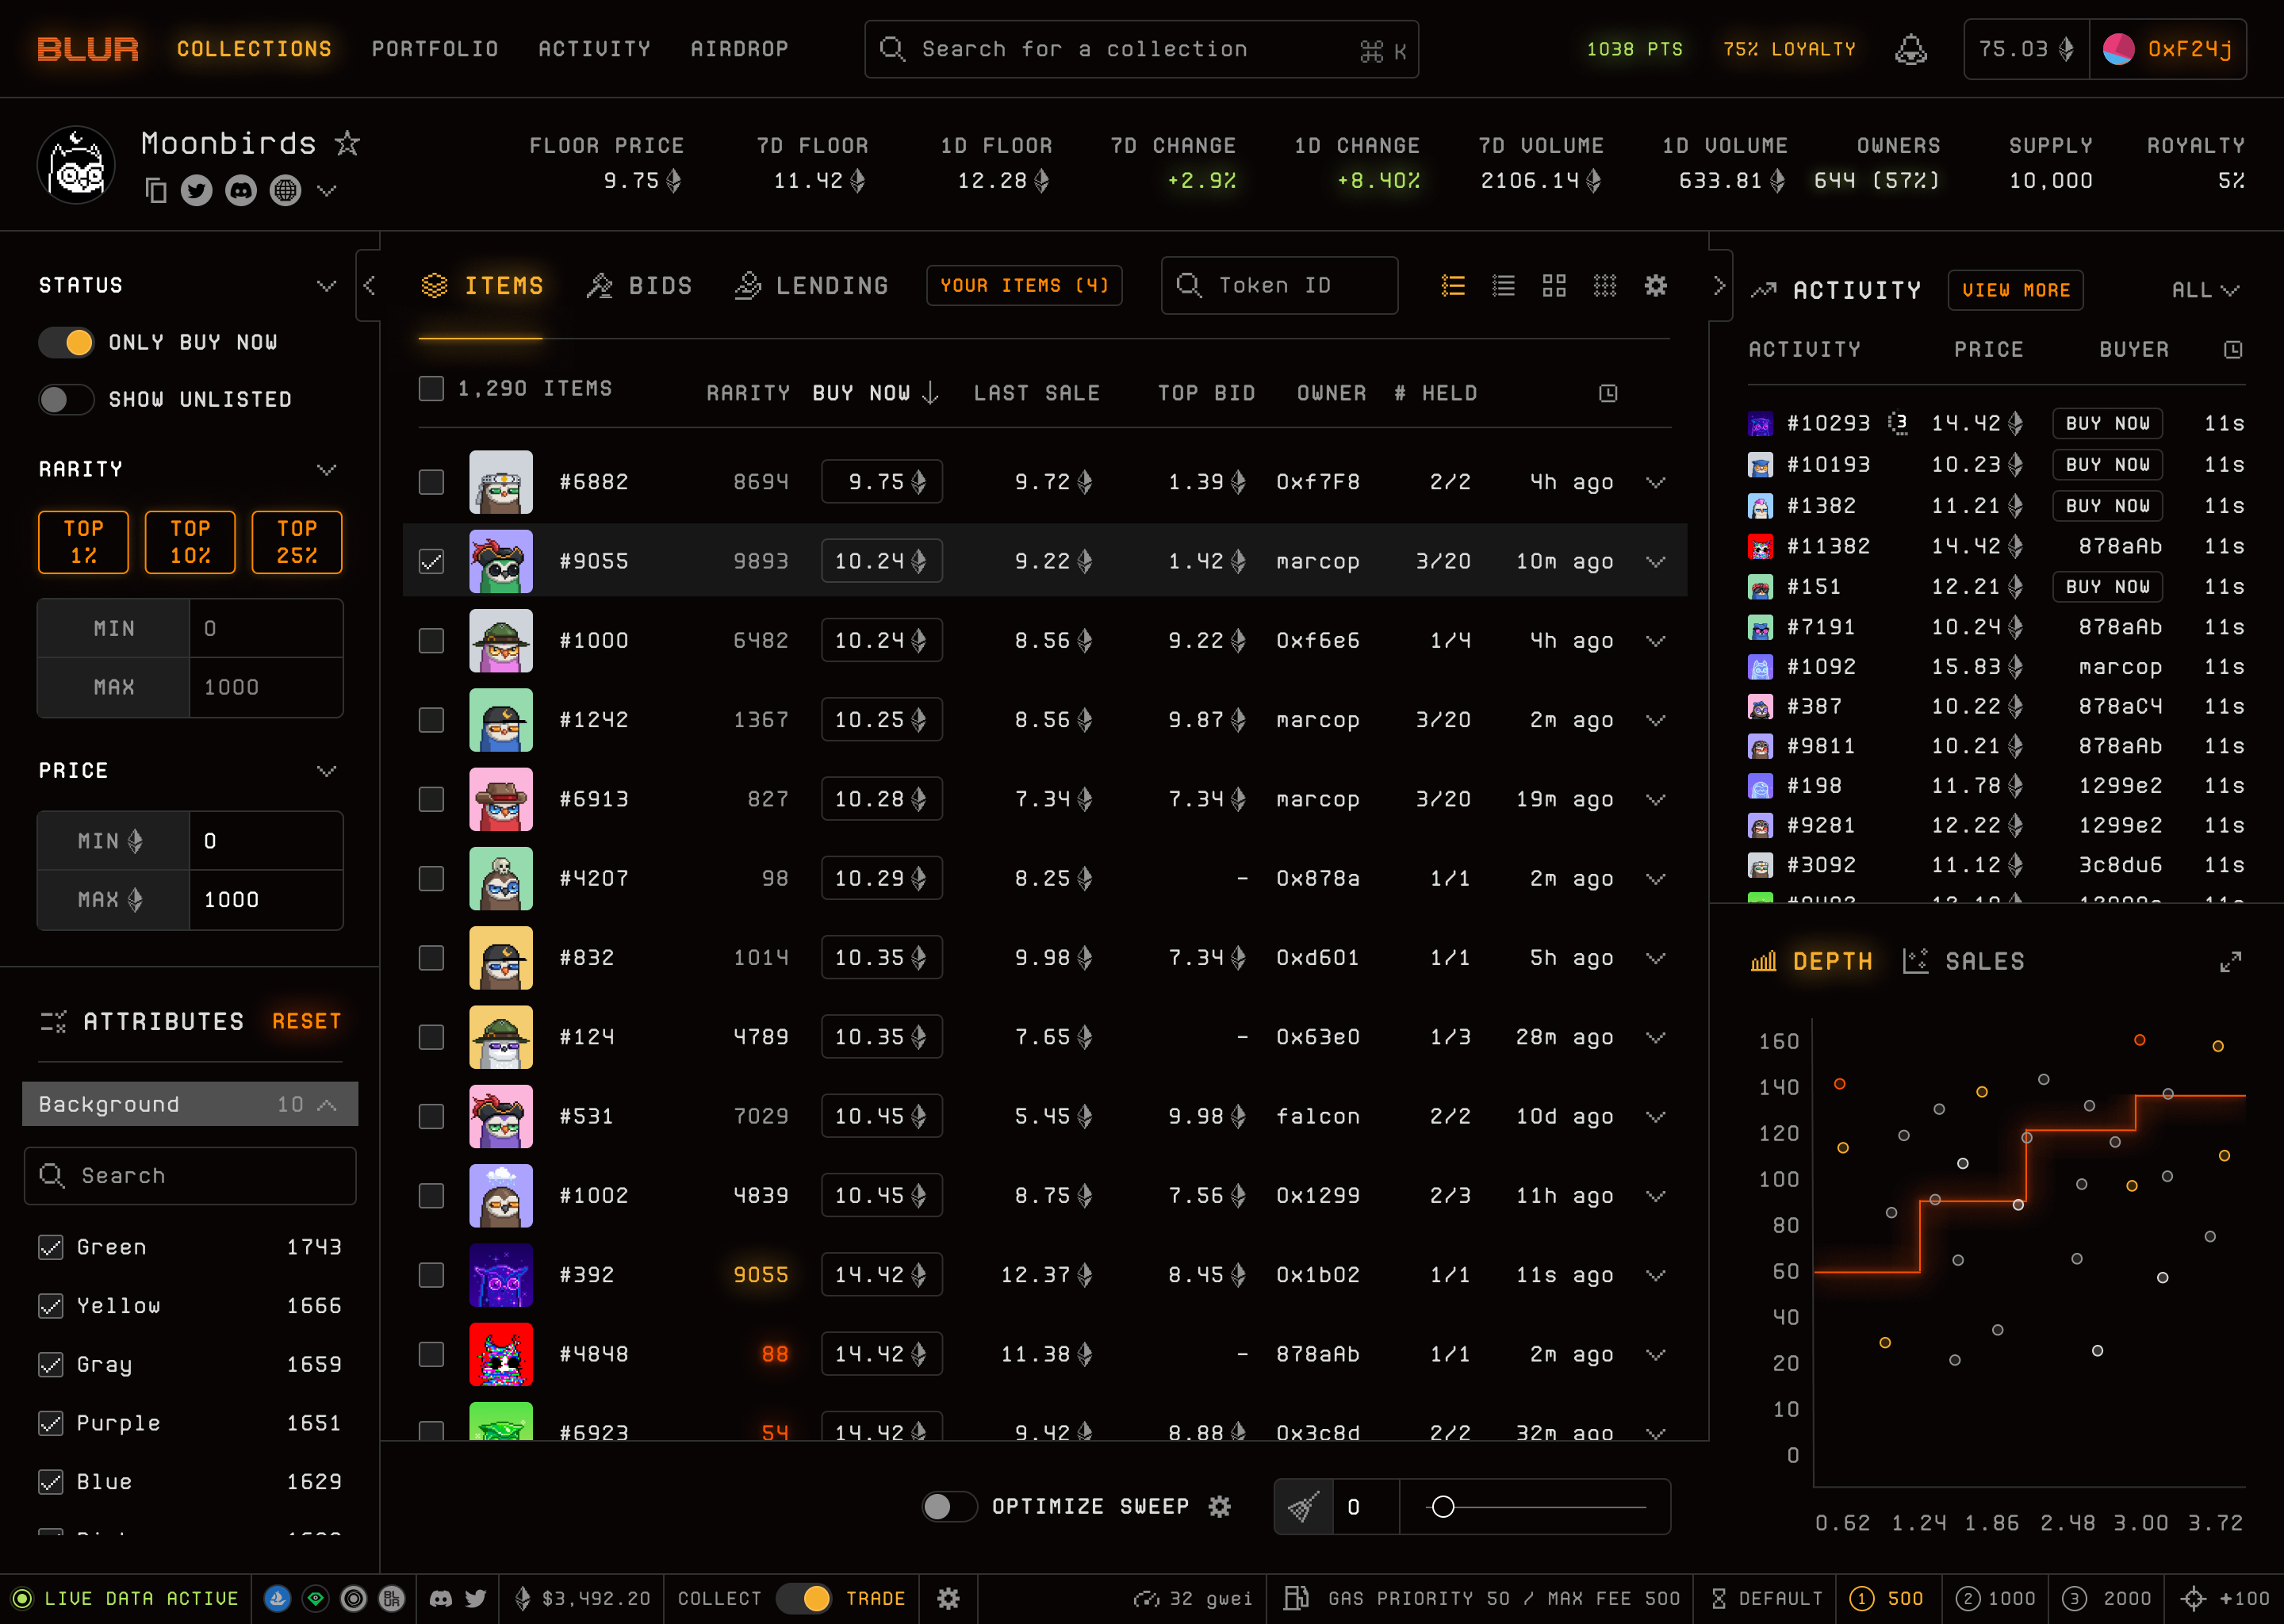Collapse the Background attribute group
2284x1624 pixels.
click(326, 1104)
